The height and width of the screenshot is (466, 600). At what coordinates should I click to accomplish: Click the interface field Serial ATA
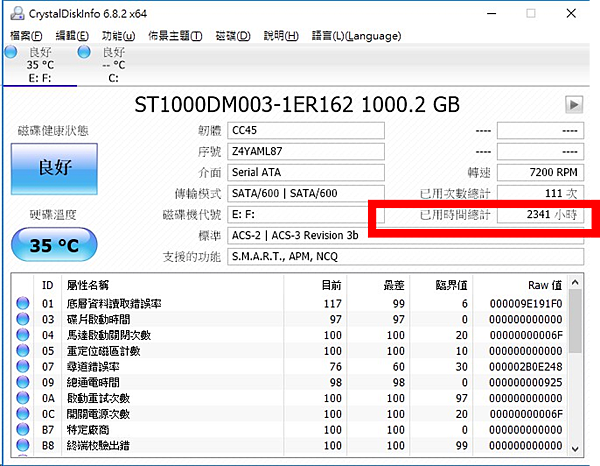coord(306,173)
